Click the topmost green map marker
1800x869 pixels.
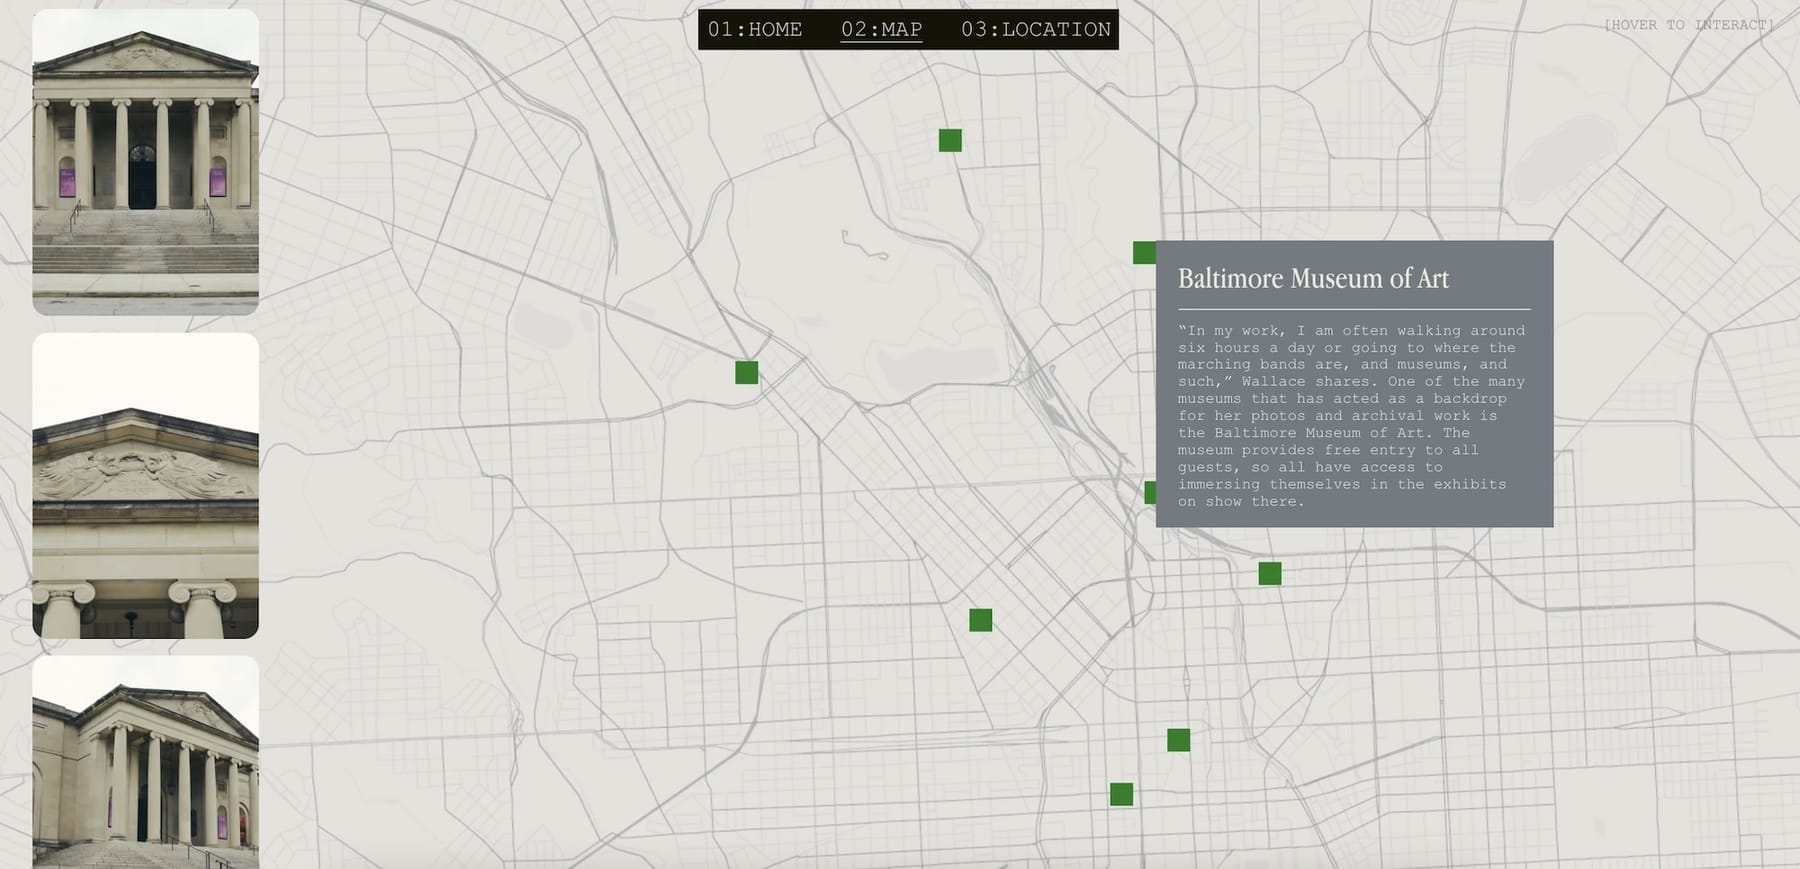point(950,141)
